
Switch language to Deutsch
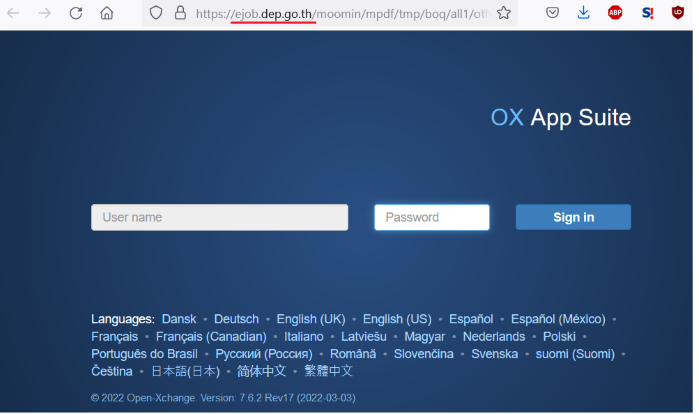[x=236, y=319]
